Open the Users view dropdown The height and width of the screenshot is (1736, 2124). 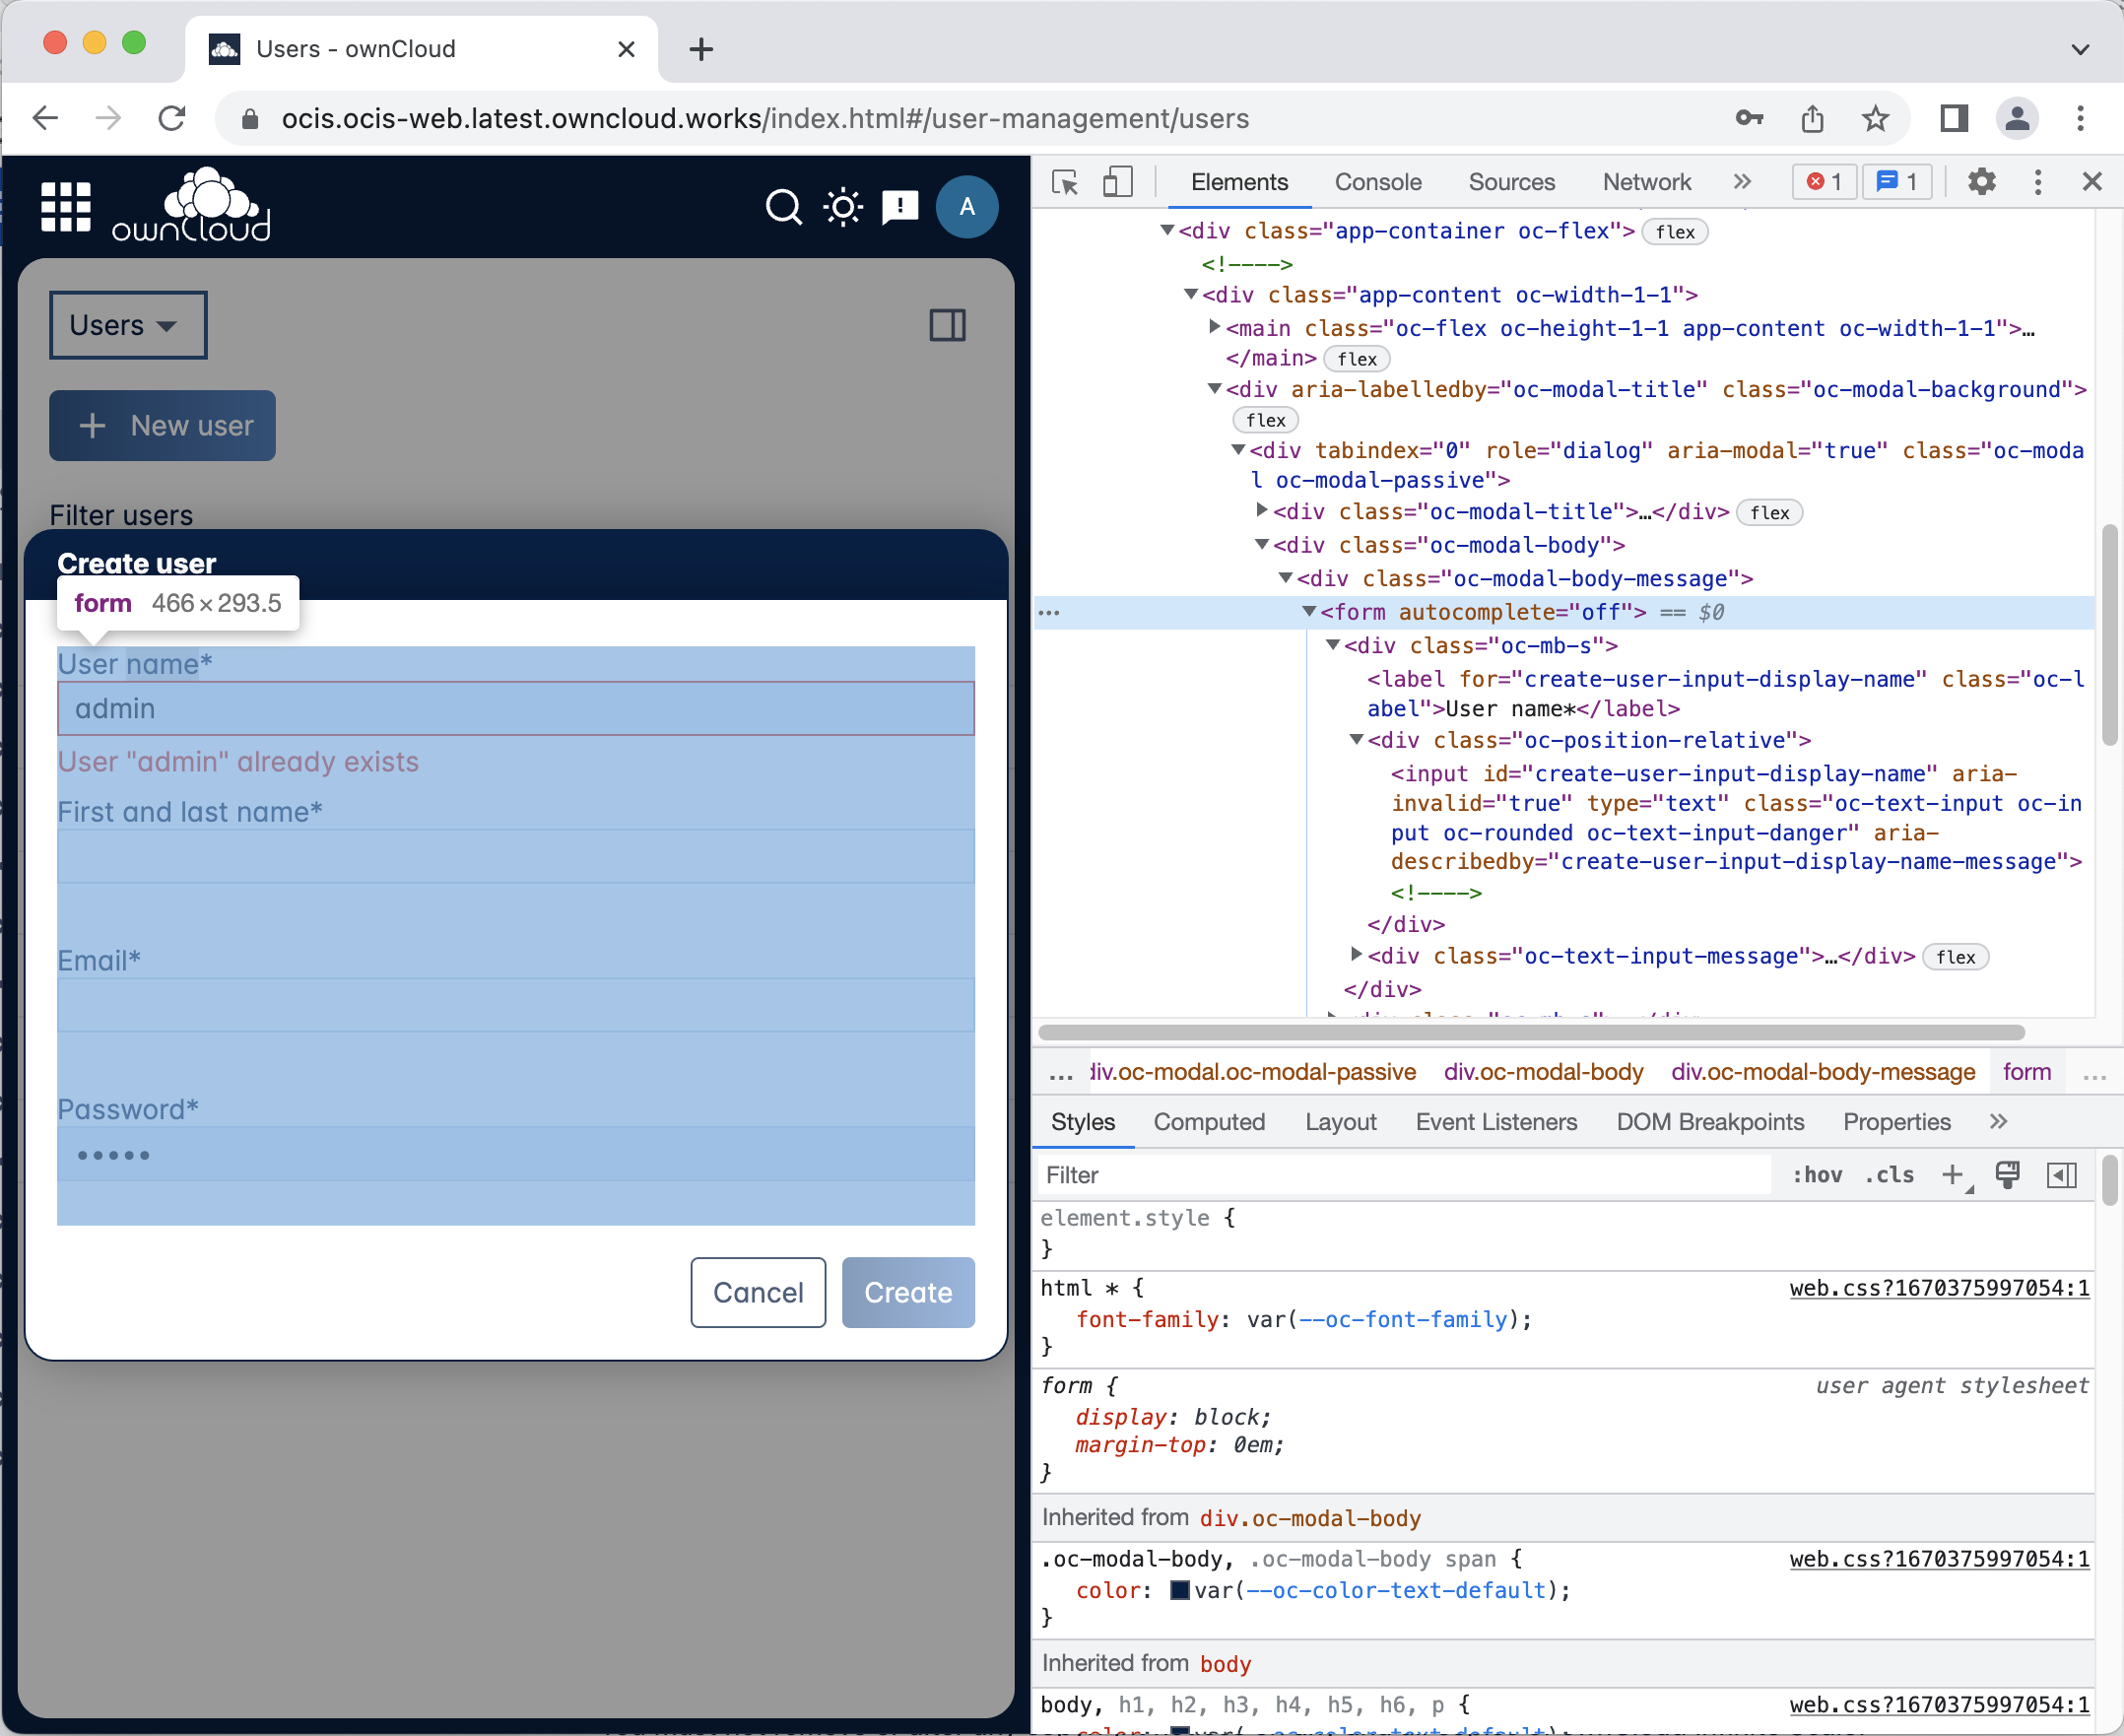(x=127, y=325)
